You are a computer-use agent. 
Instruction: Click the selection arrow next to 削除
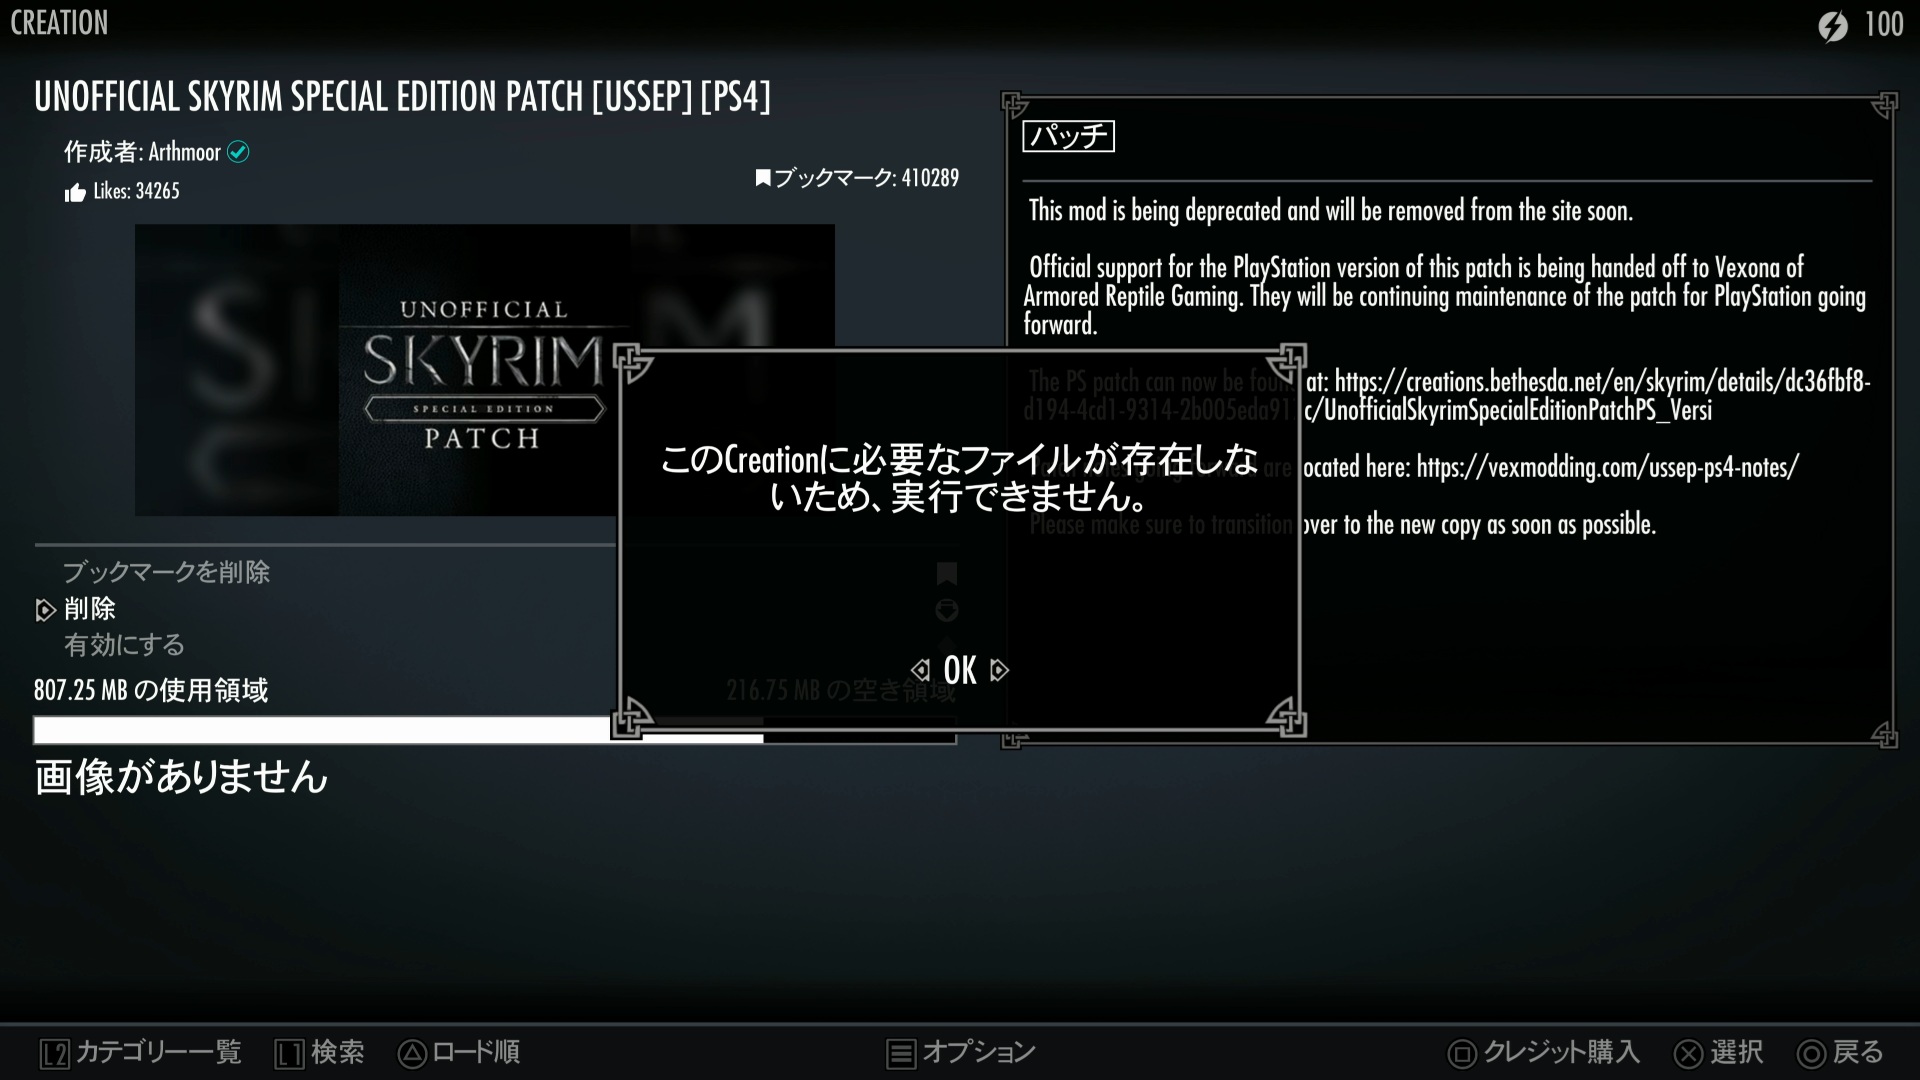[45, 610]
